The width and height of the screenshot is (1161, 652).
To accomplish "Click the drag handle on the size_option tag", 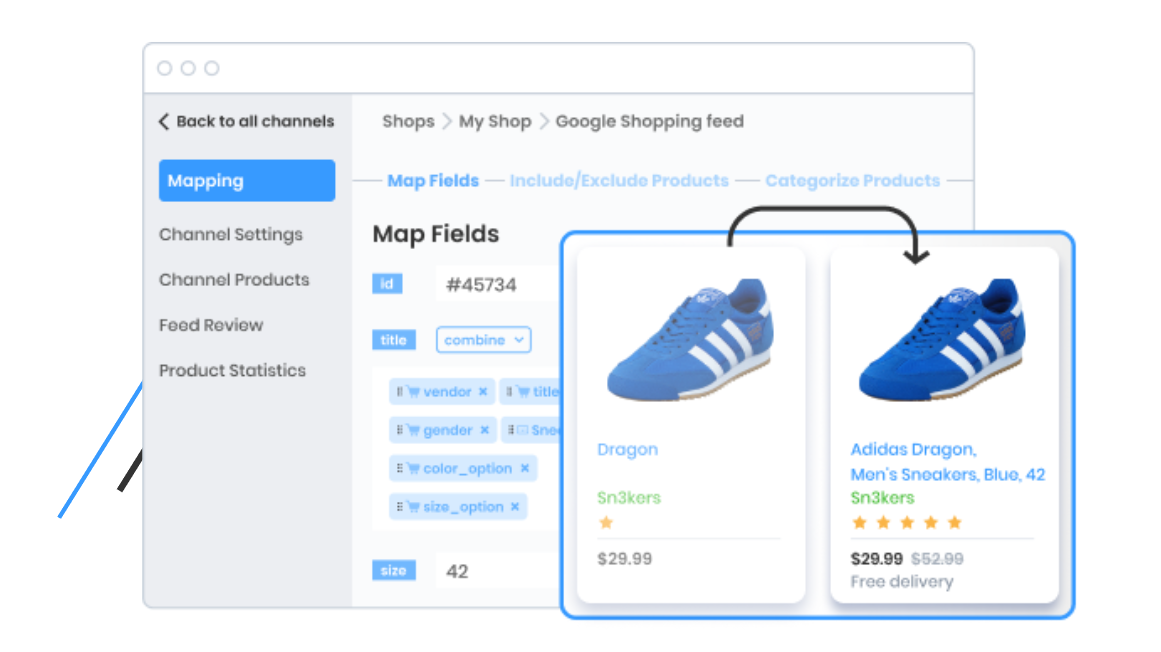I will pyautogui.click(x=400, y=507).
